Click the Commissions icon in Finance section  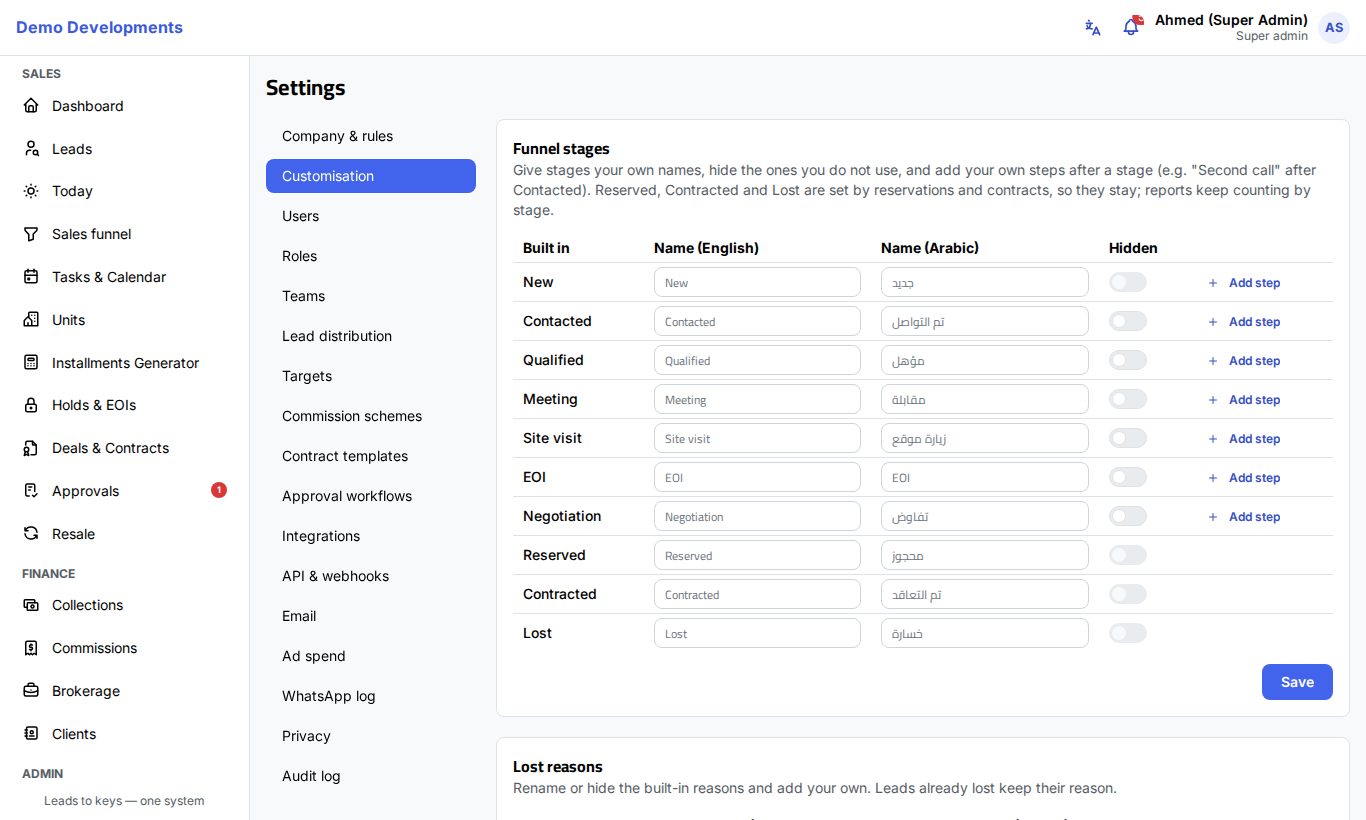click(31, 648)
